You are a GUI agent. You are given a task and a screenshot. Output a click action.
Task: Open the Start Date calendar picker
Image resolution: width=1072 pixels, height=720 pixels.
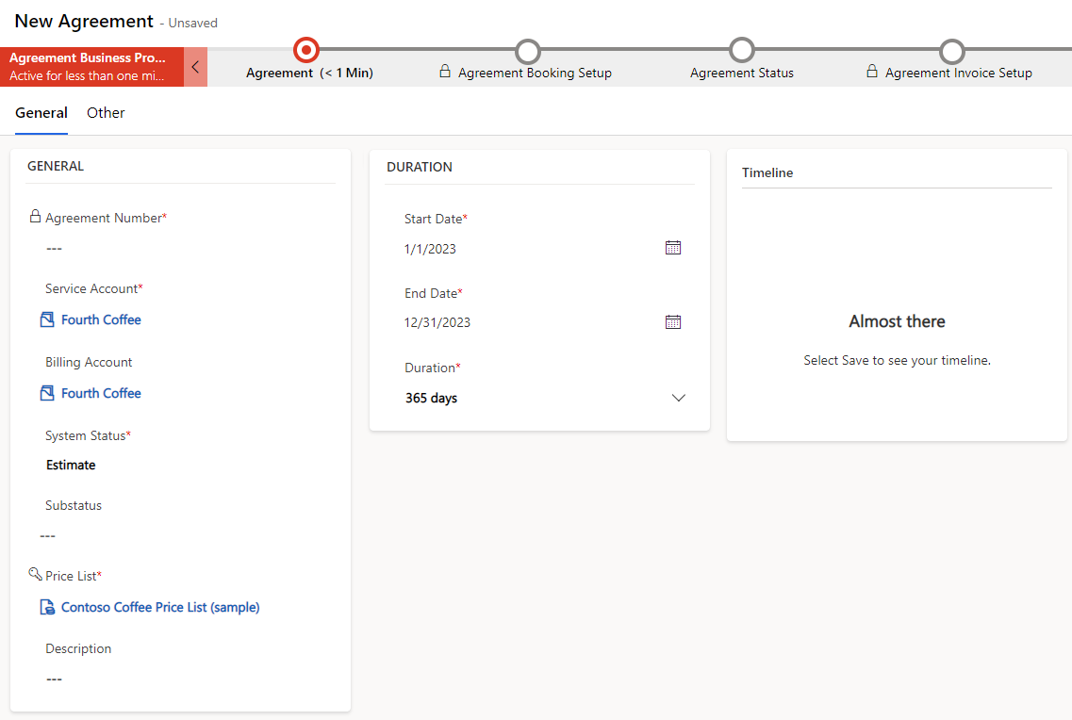click(x=673, y=247)
